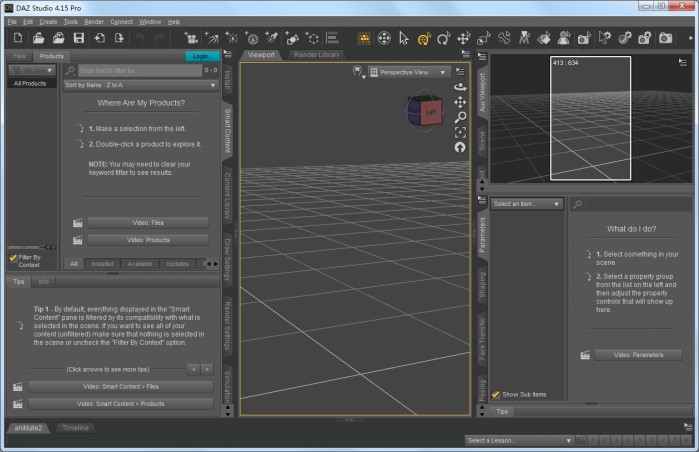Click the Render camera icon
699x452 pixels.
[x=666, y=38]
